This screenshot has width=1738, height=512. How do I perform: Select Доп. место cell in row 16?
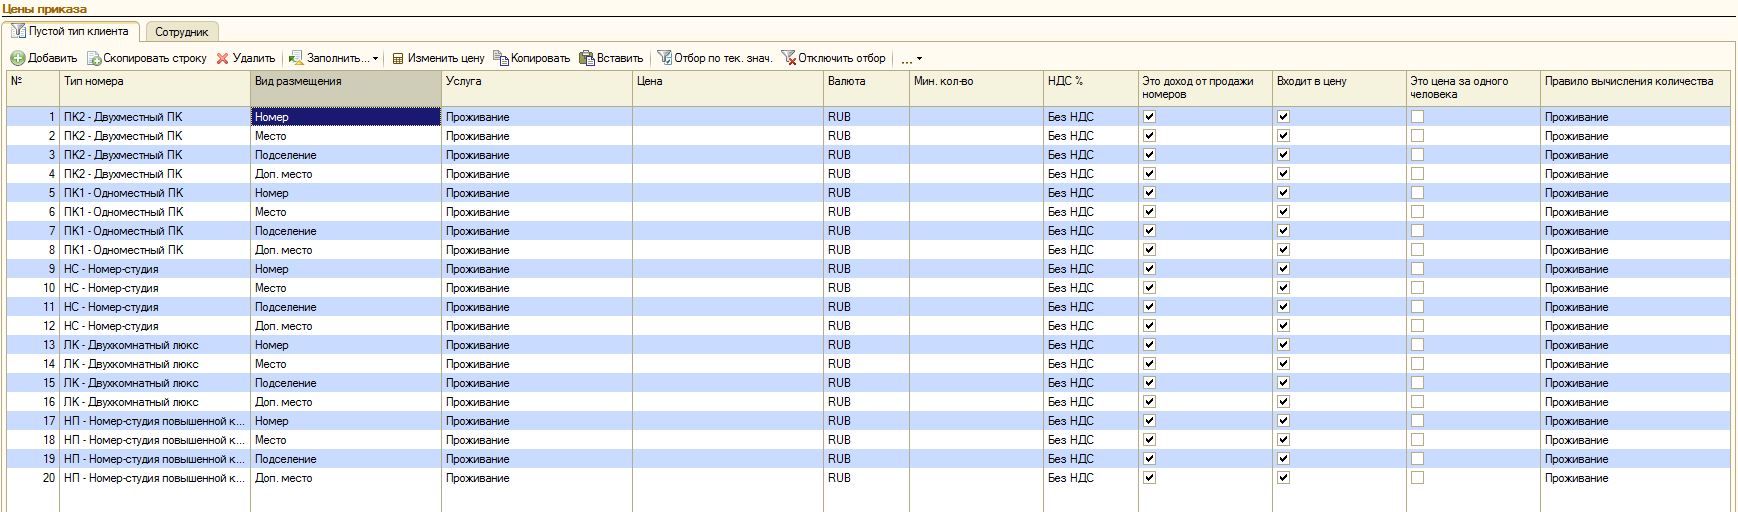[x=346, y=402]
